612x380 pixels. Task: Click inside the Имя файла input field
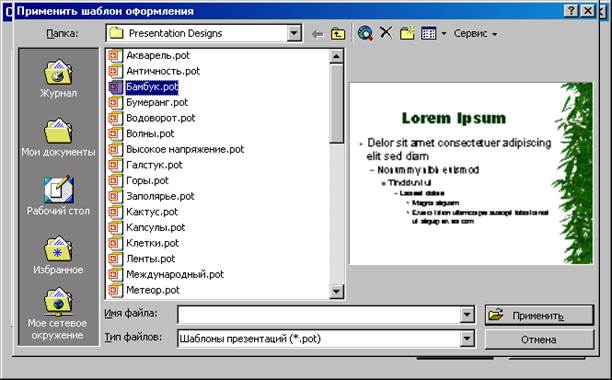(319, 315)
